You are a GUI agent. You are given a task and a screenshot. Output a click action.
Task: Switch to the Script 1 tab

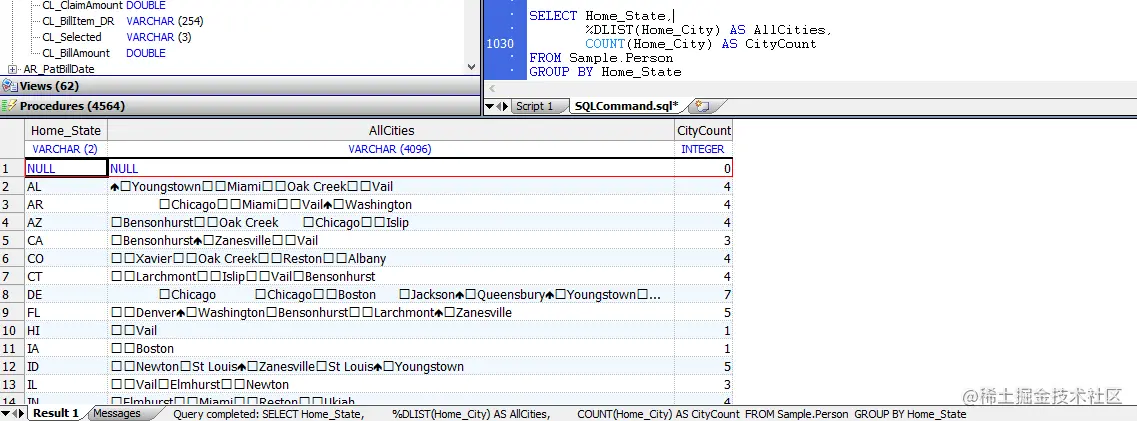click(x=534, y=107)
